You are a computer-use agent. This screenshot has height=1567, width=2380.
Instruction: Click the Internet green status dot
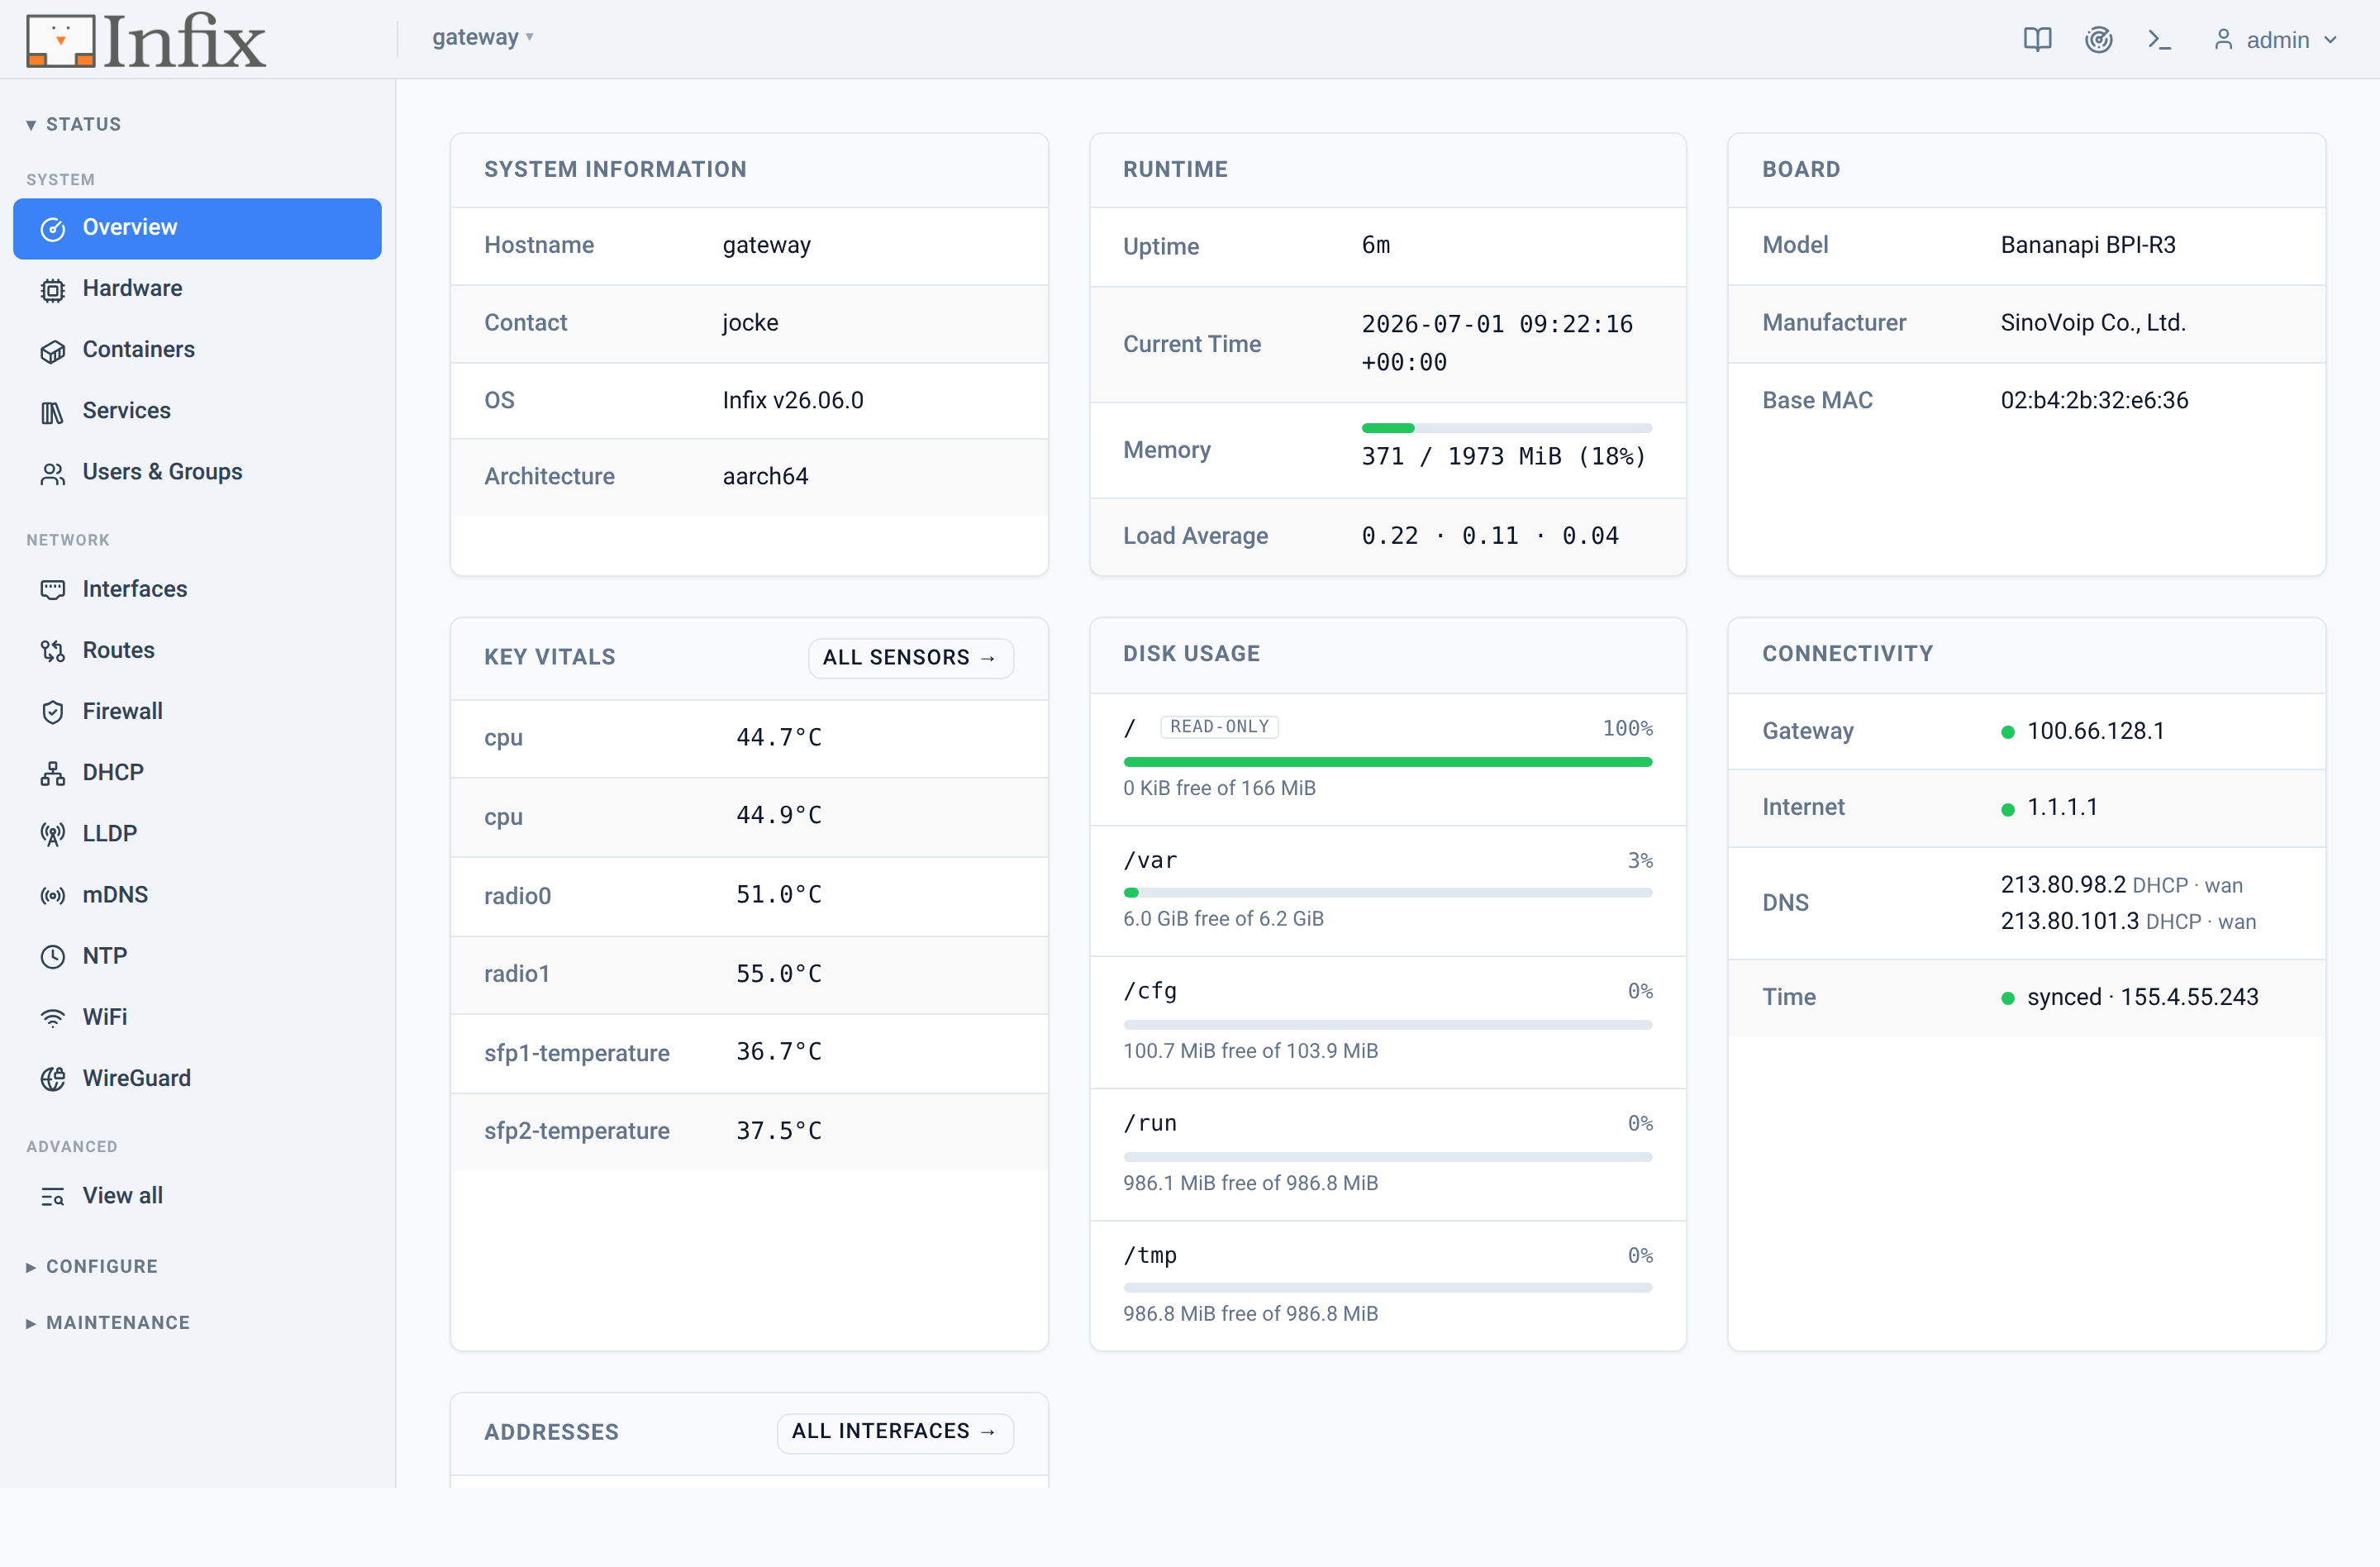pos(2007,810)
